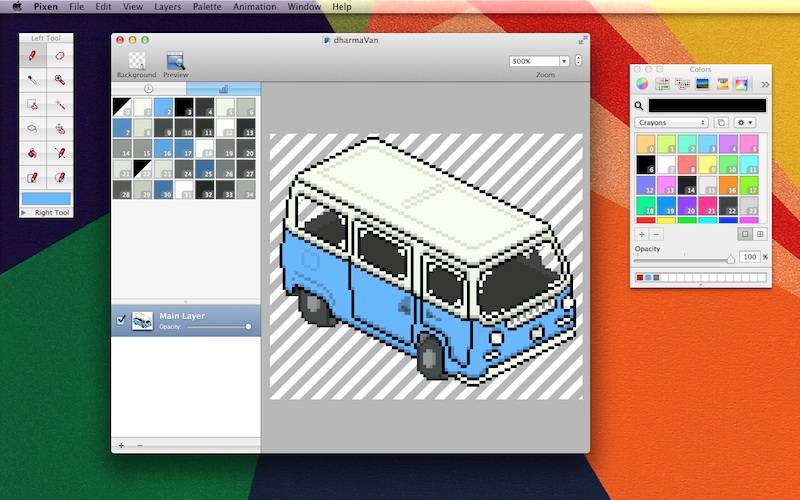Open the Crayons palette dropdown
Image resolution: width=800 pixels, height=500 pixels.
671,122
